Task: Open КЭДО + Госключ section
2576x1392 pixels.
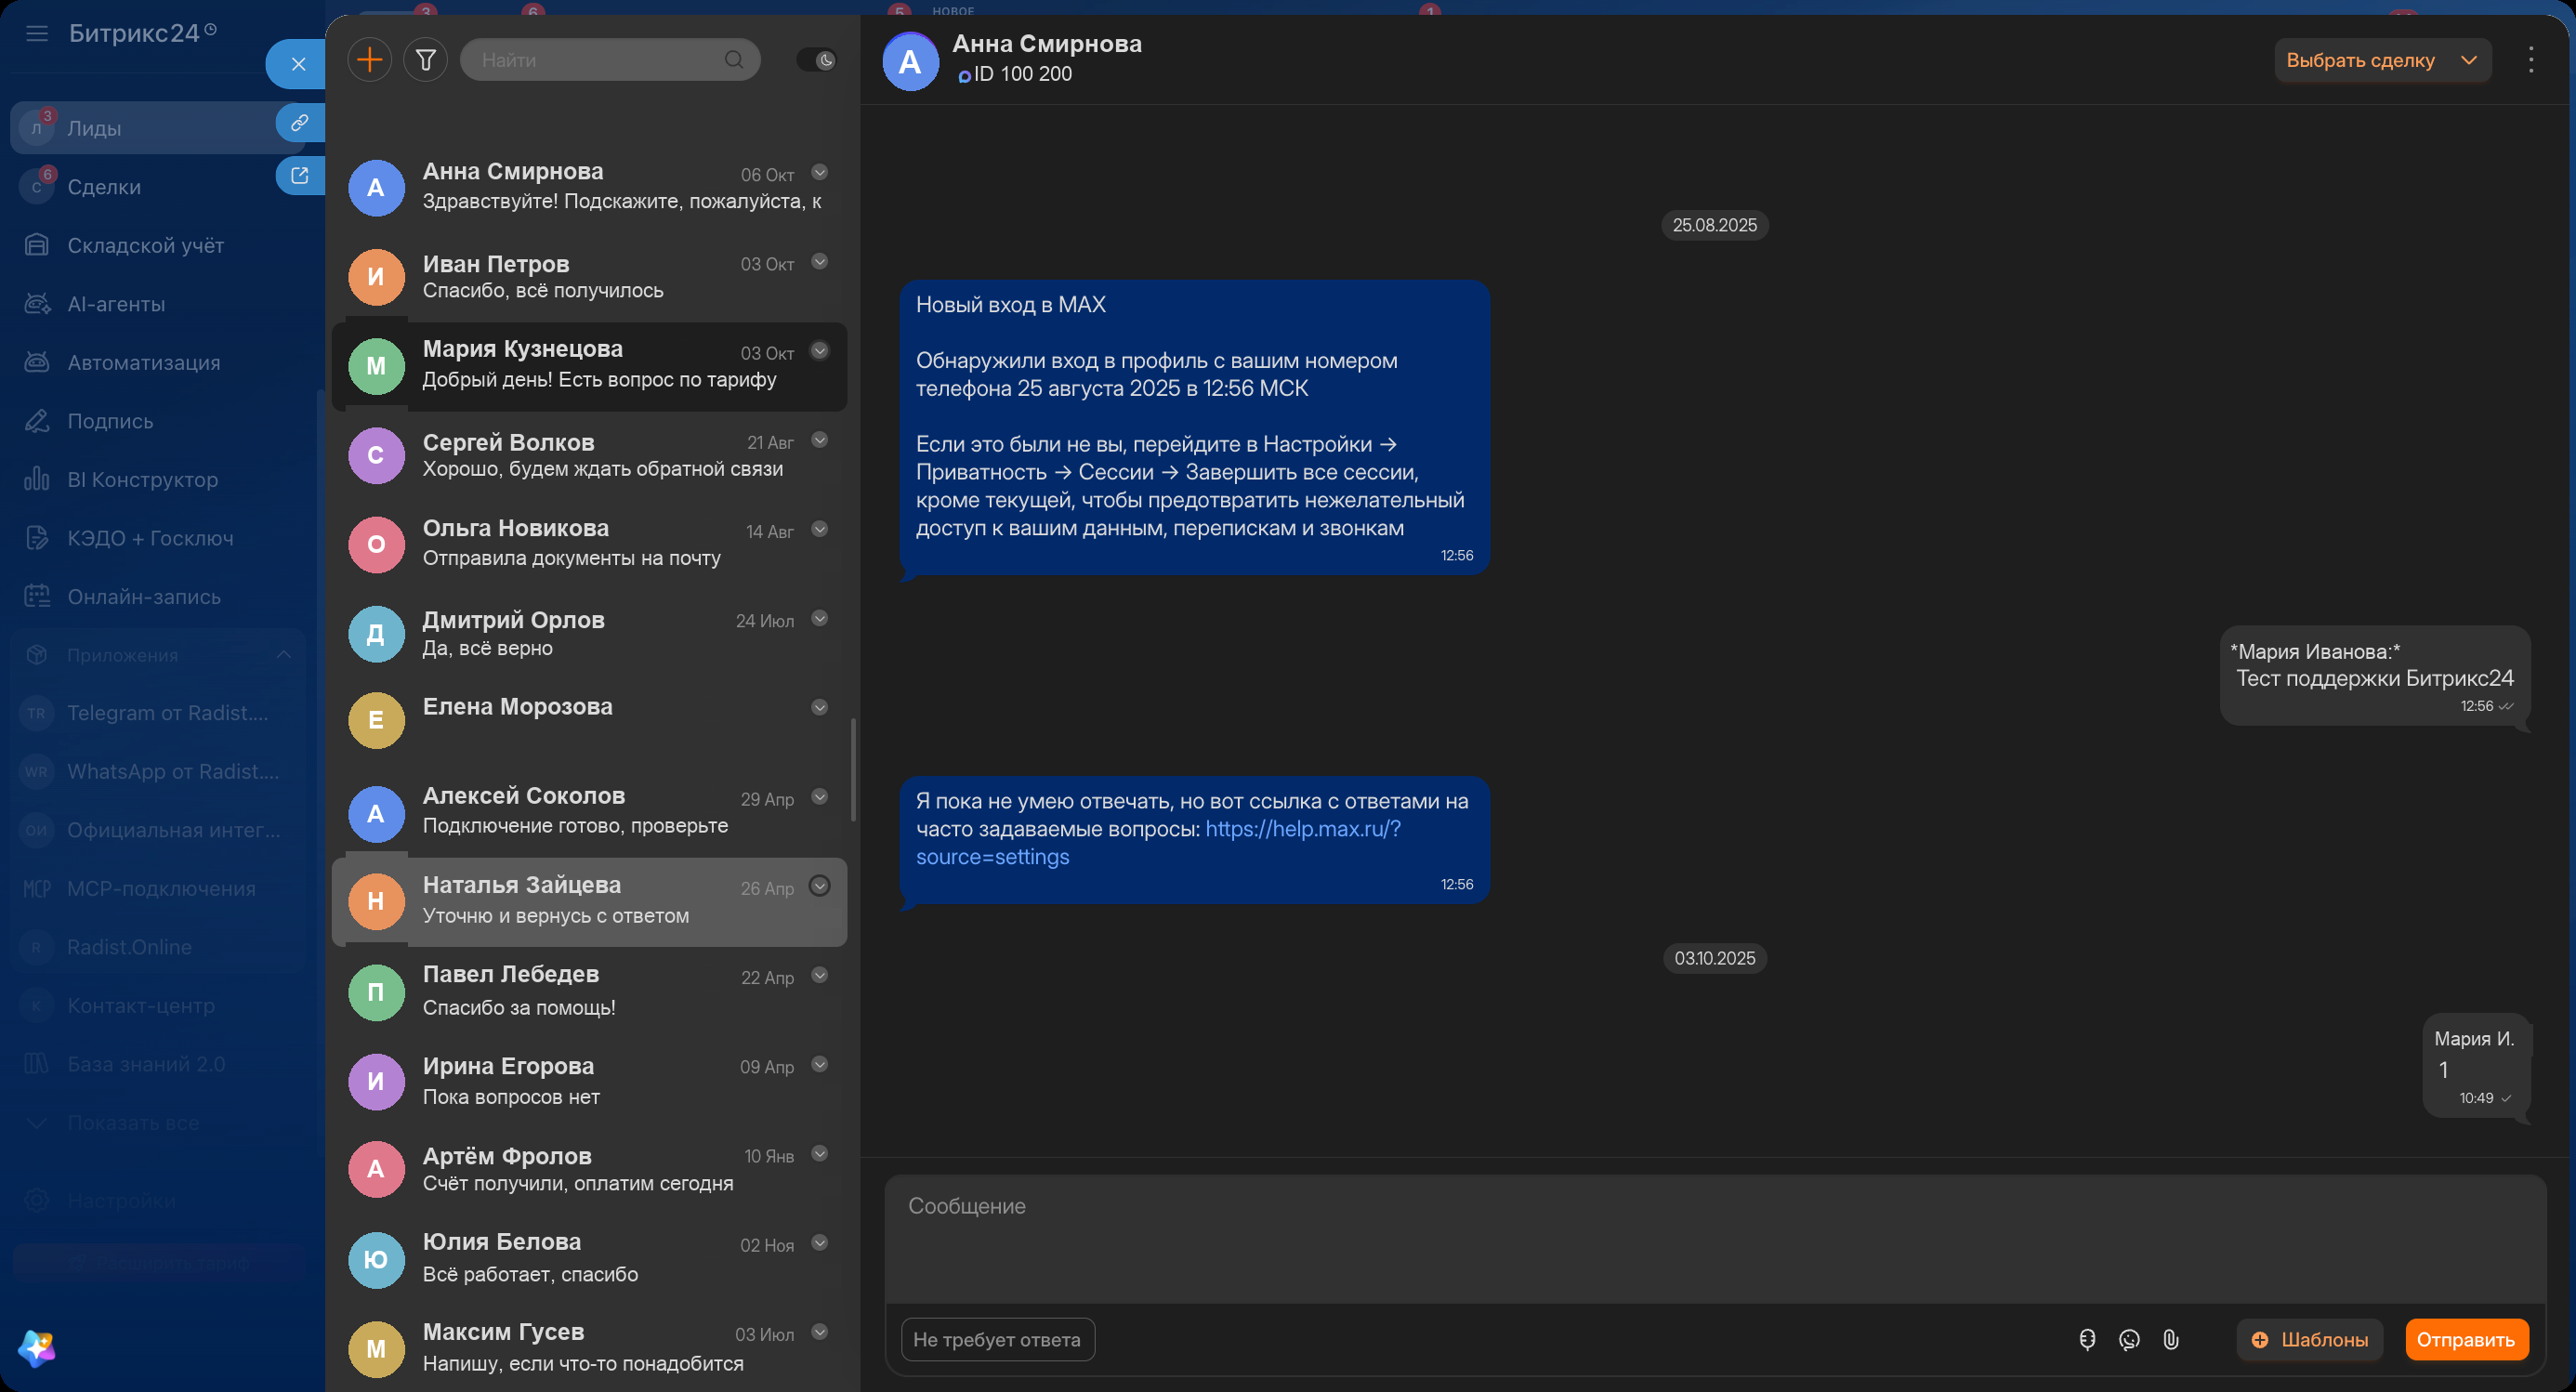Action: point(160,538)
